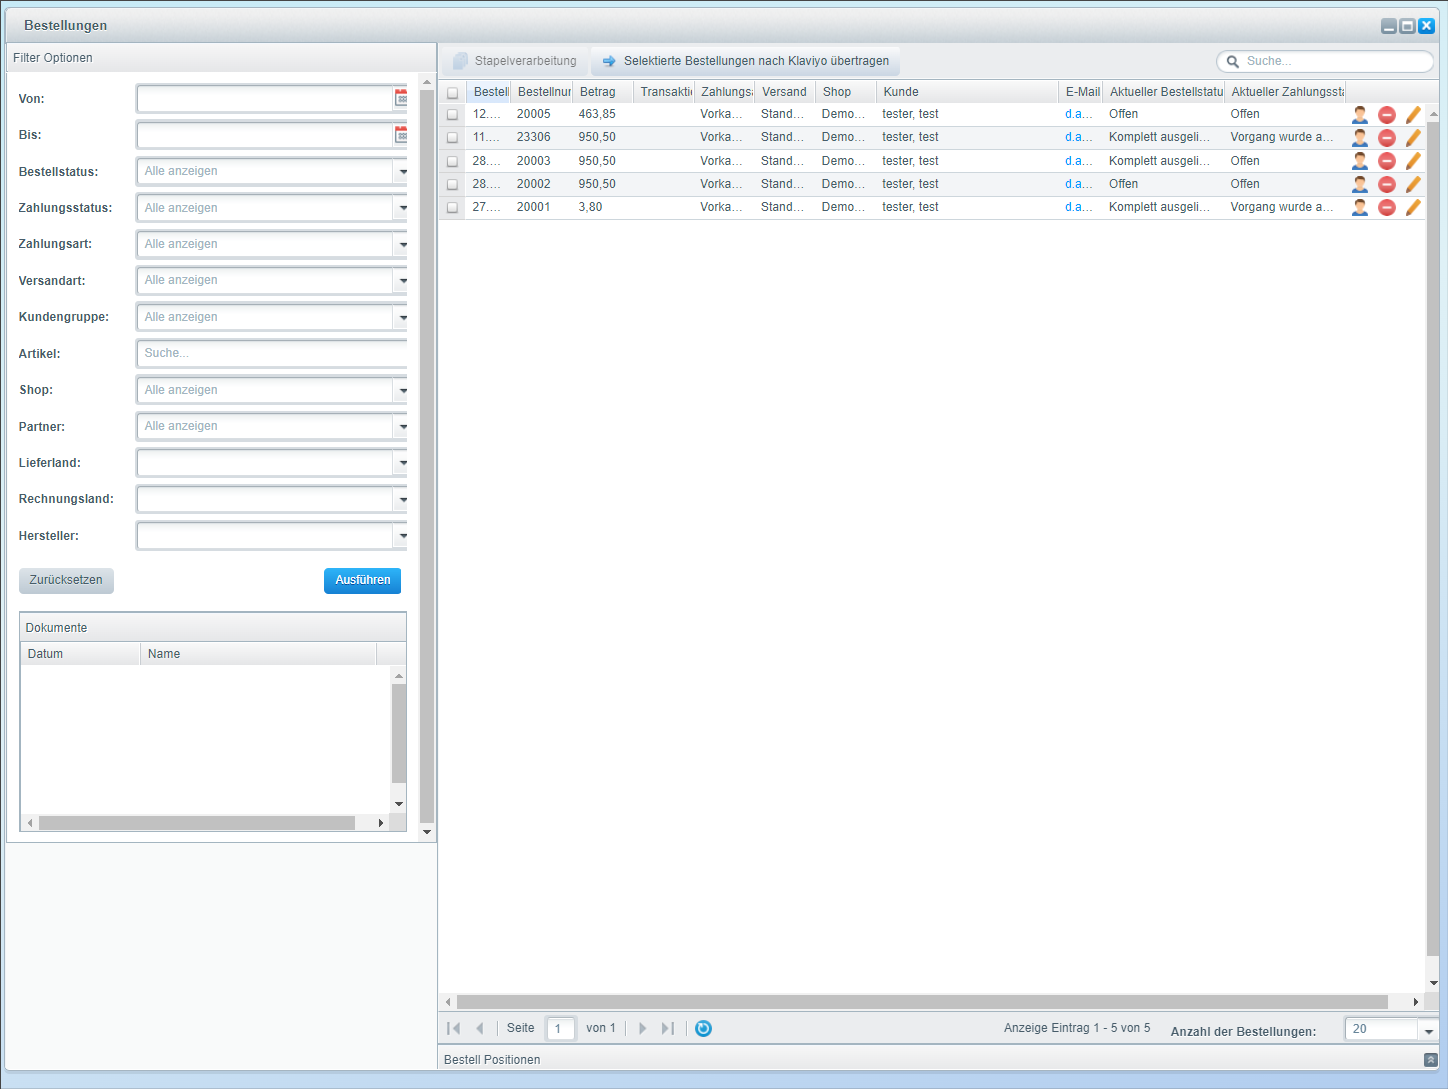Click filter panel vertical scrollbar
Screen dimensions: 1448x1089
coord(427,456)
